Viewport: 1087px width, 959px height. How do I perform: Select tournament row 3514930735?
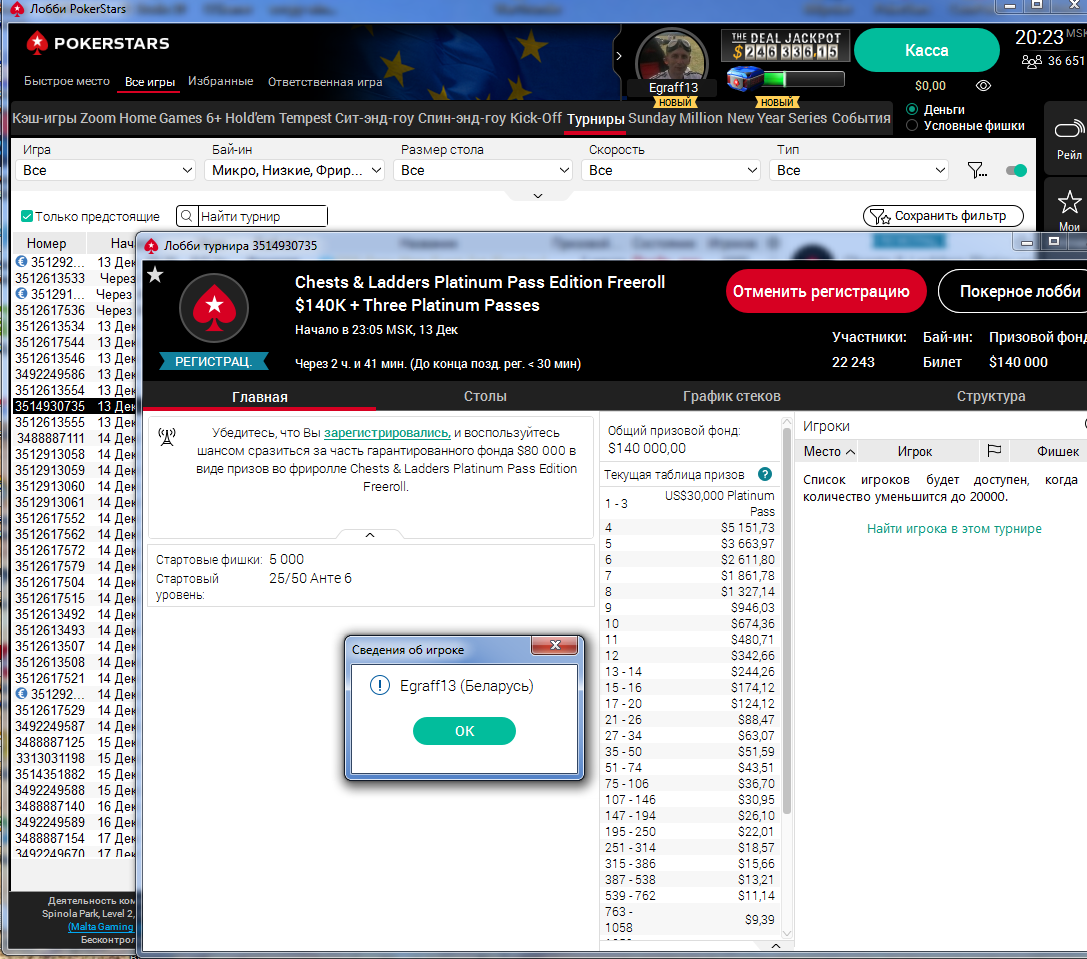click(x=75, y=406)
